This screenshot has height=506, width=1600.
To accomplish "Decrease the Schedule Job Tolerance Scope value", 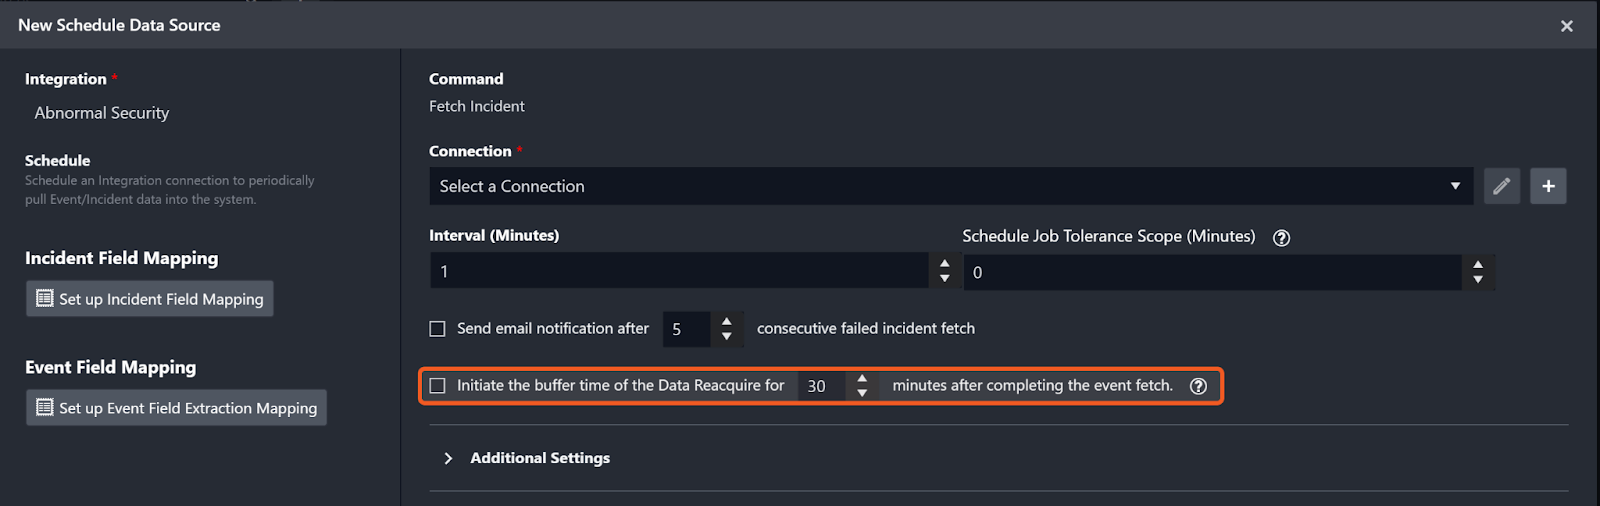I will tap(1478, 280).
